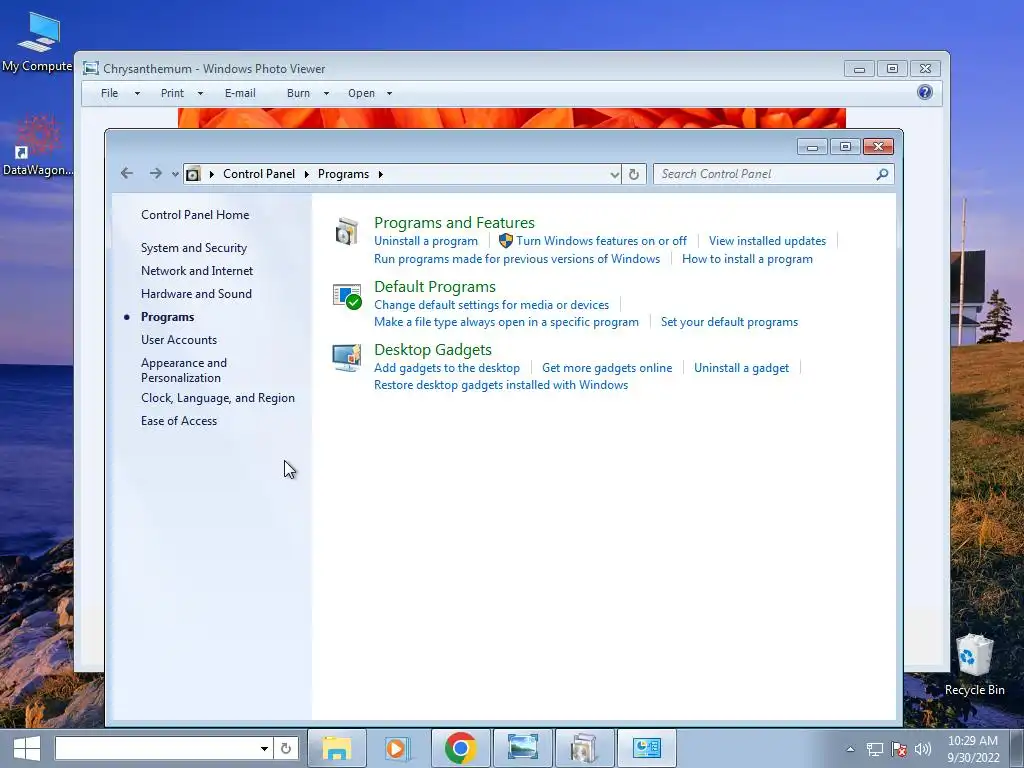
Task: Click Change default settings for media or devices
Action: click(491, 305)
